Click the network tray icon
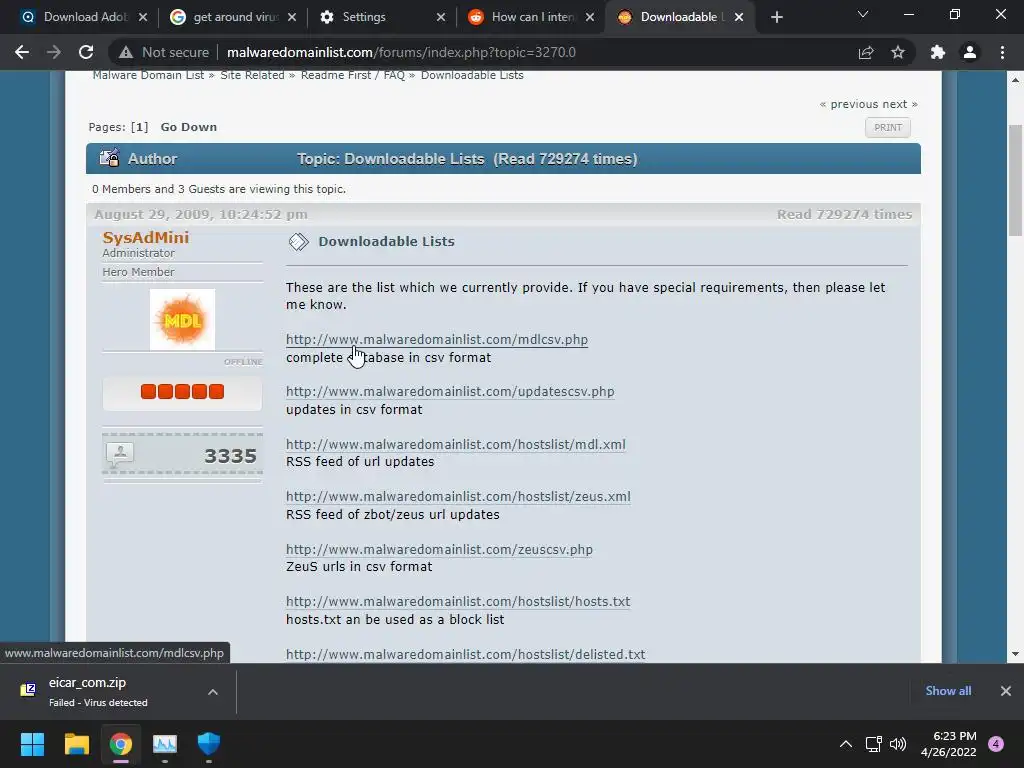The width and height of the screenshot is (1024, 768). point(873,744)
